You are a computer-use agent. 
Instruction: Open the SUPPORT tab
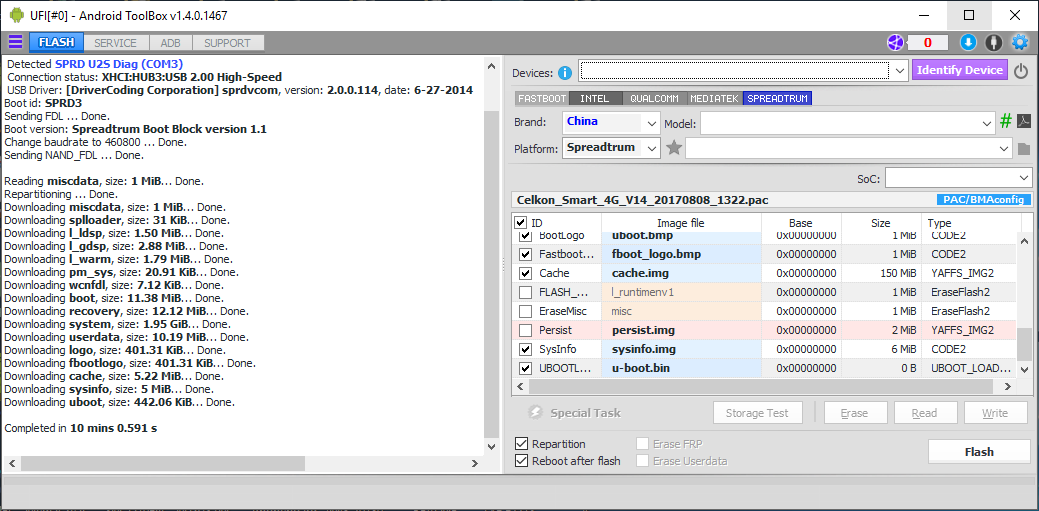click(227, 42)
